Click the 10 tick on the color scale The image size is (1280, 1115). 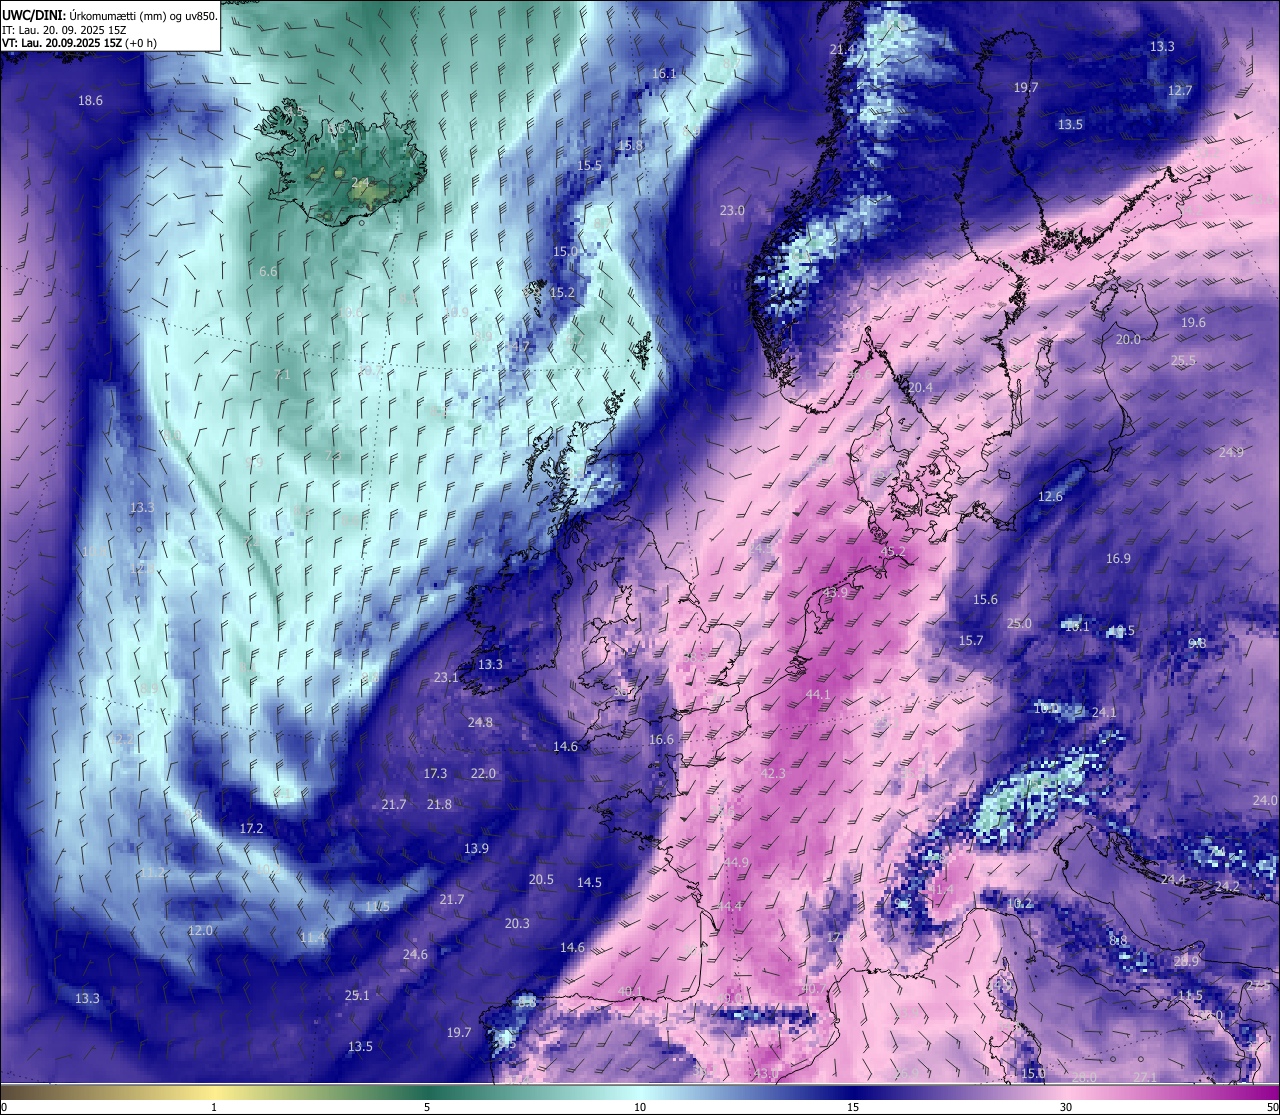pos(640,1107)
